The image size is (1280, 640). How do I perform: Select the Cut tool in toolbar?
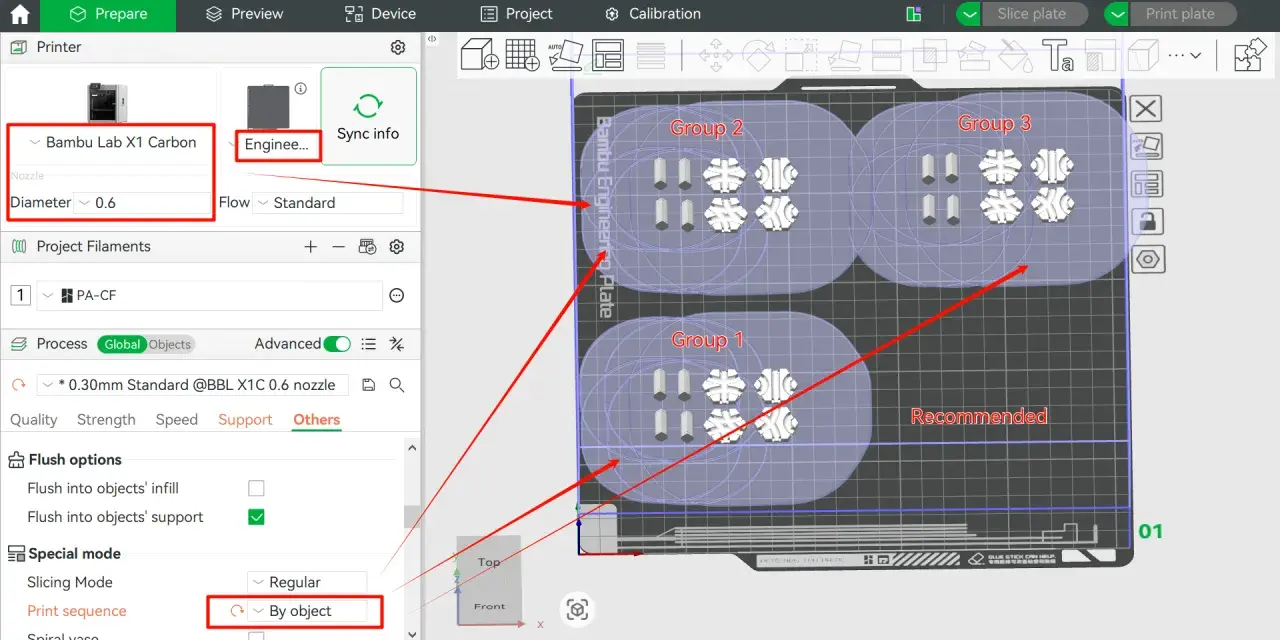888,55
